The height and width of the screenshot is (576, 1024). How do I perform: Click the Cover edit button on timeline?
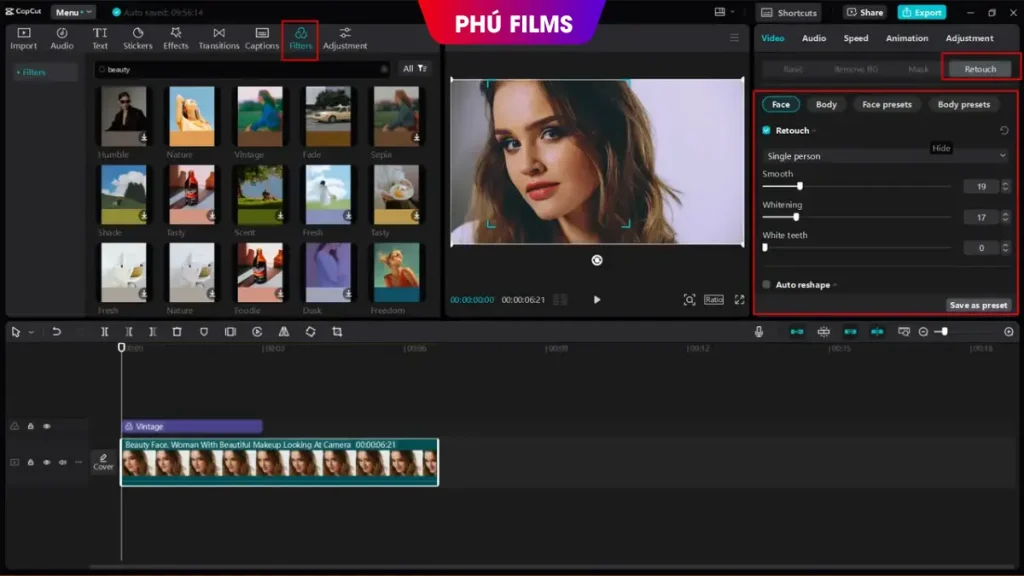pos(103,462)
